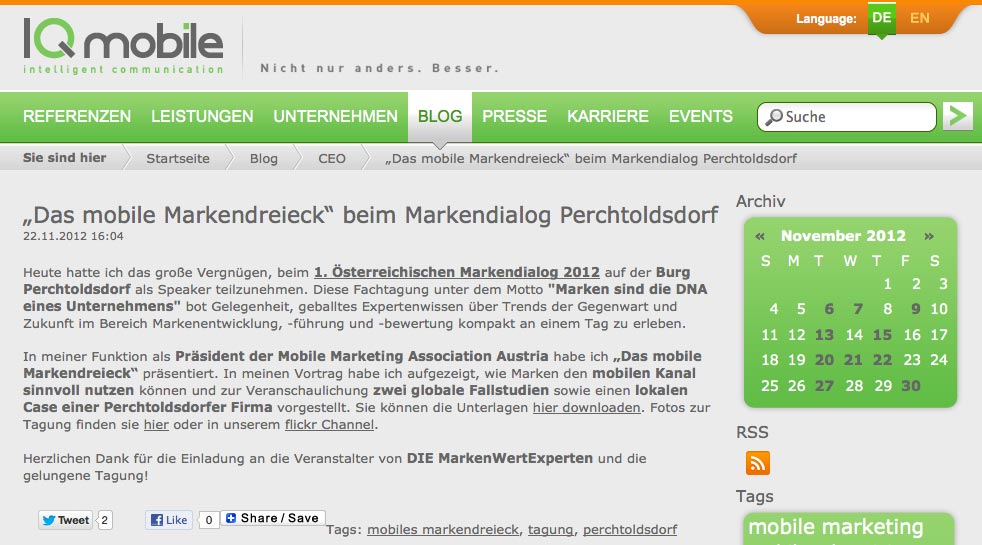
Task: Select day 7 in the November calendar
Action: click(x=857, y=309)
